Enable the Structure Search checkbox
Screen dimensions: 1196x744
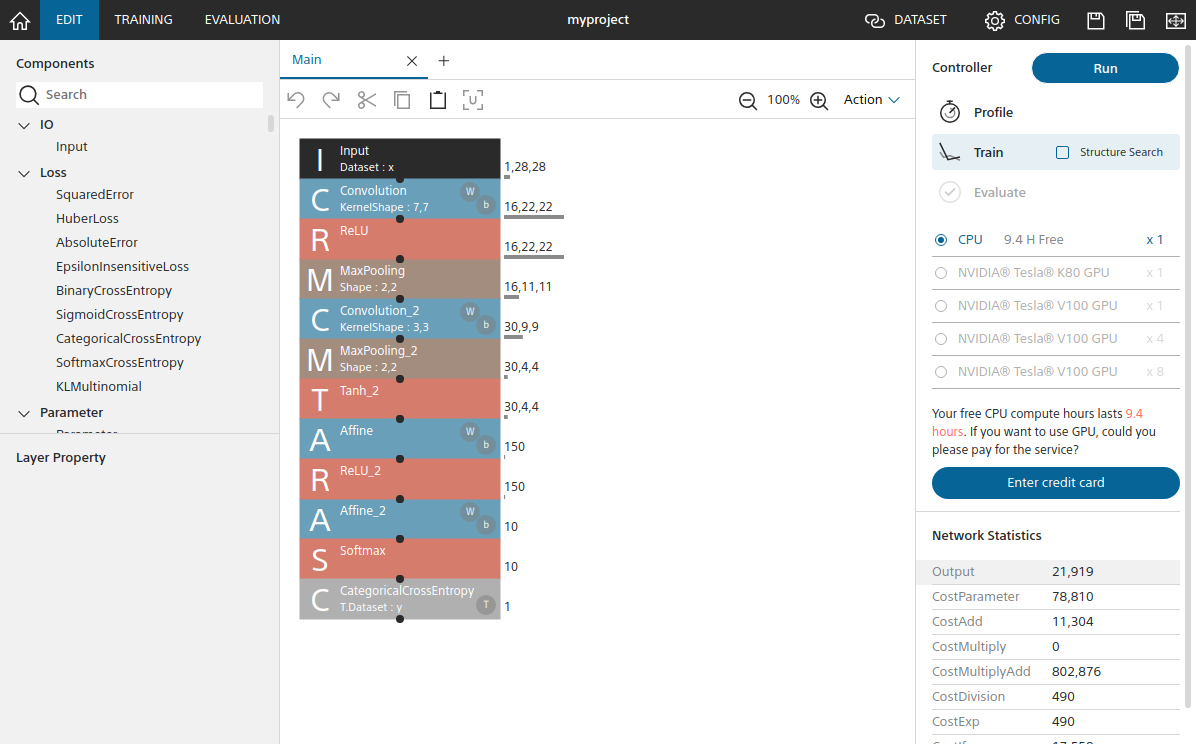[x=1063, y=153]
